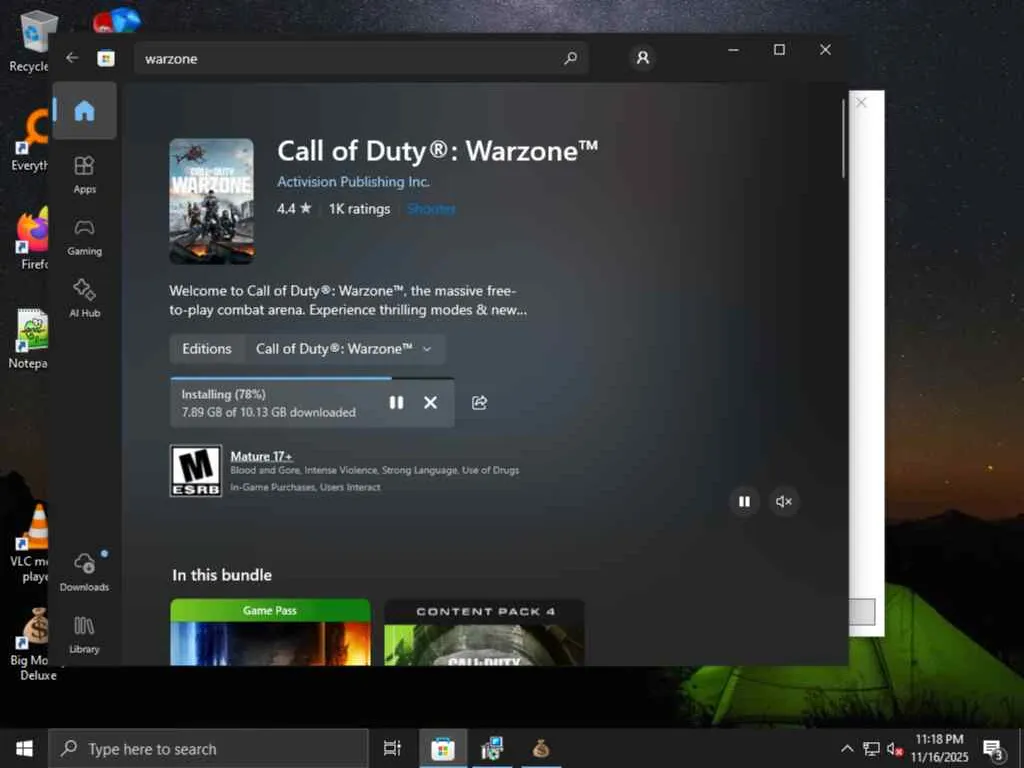This screenshot has height=768, width=1024.
Task: Click the installer taskbar icon
Action: pos(491,748)
